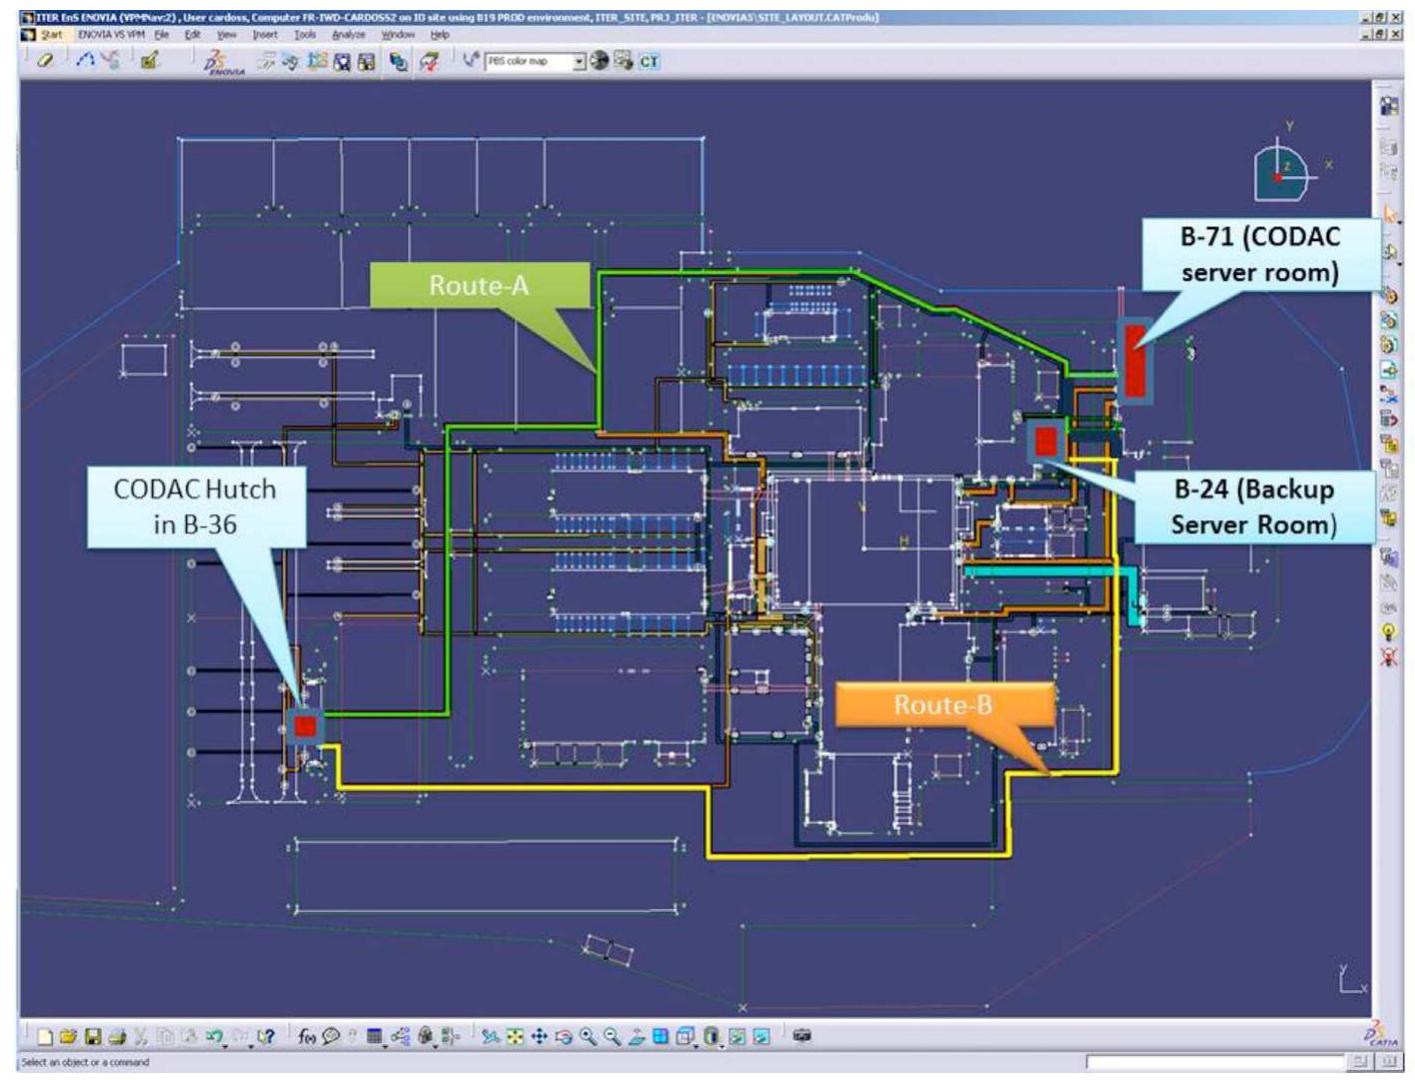Click the 3D compass in the viewport
1415x1080 pixels.
point(1288,167)
